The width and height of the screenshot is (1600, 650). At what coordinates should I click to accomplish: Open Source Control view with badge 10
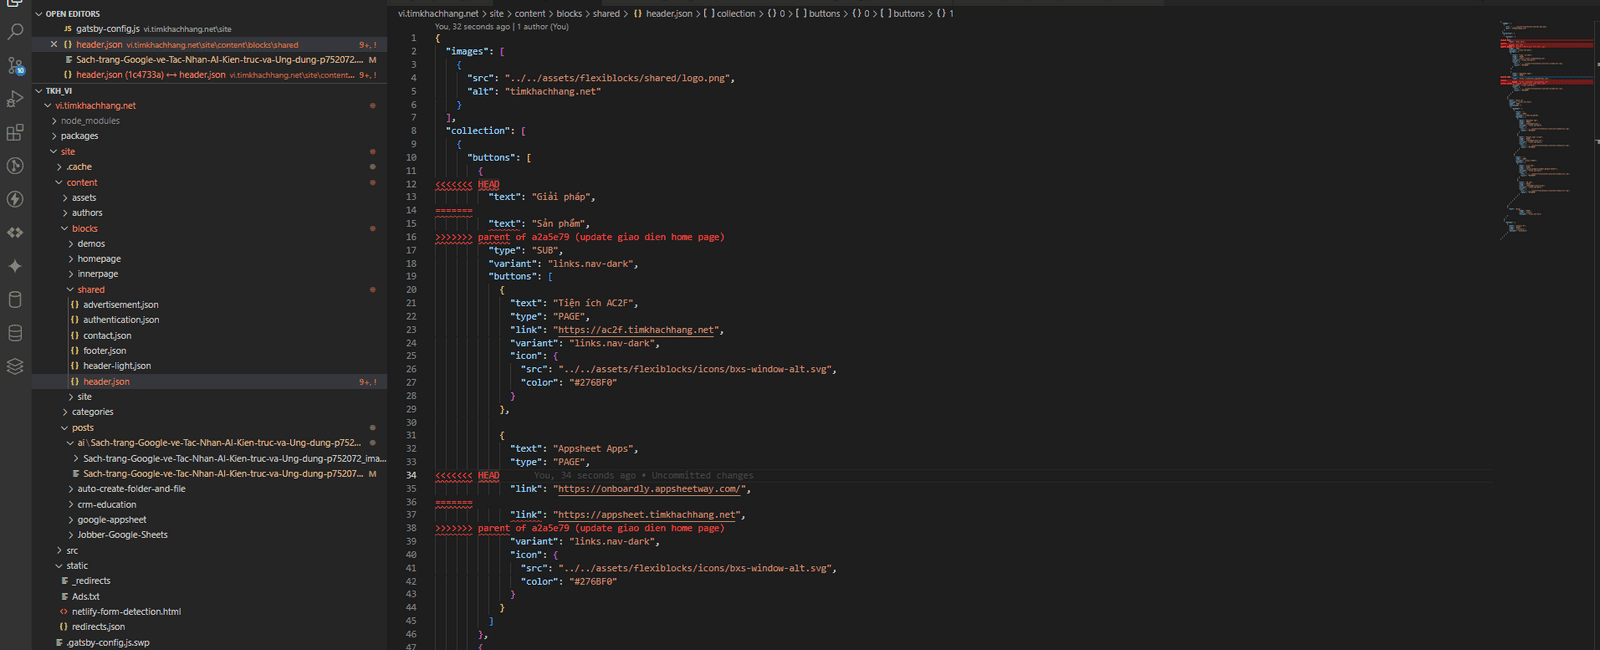tap(15, 66)
